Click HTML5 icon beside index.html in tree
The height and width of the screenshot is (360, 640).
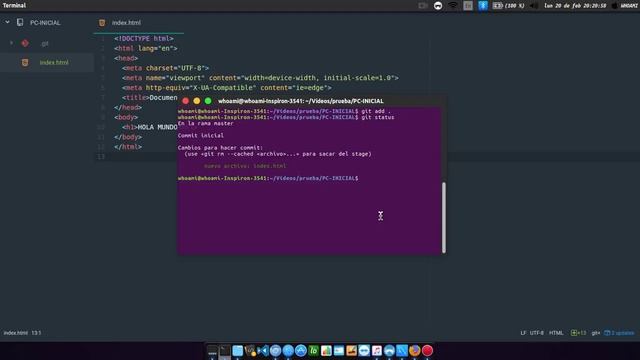(x=25, y=62)
